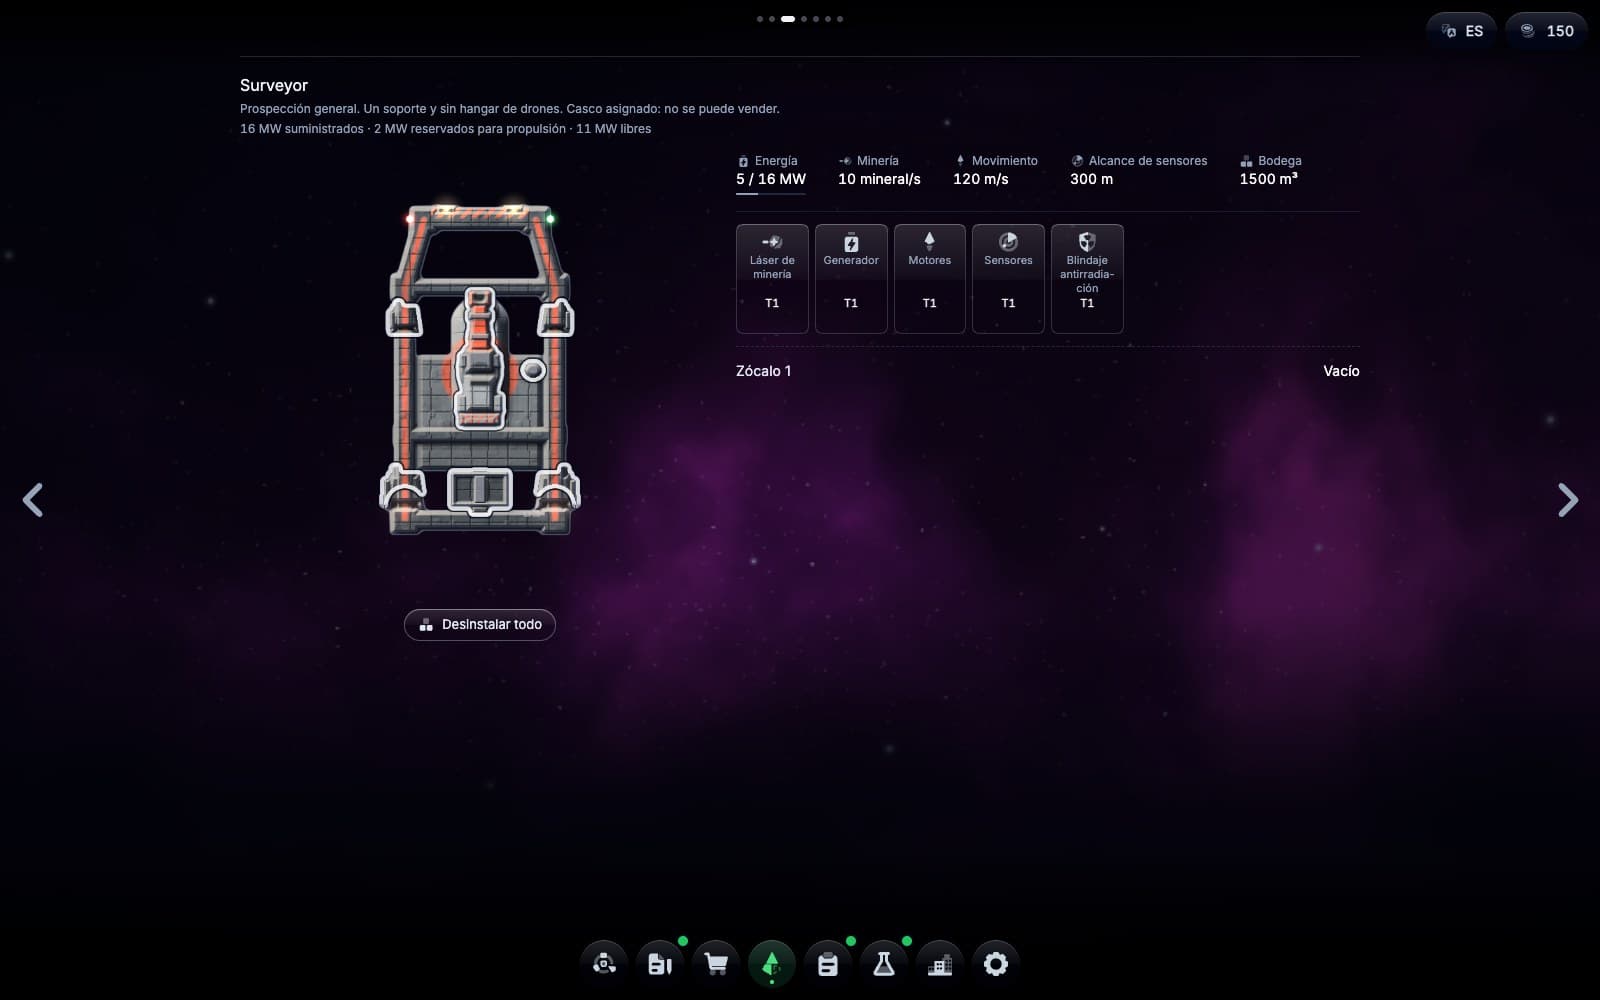Click the green ship icon in dock
The height and width of the screenshot is (1000, 1600).
[x=772, y=964]
